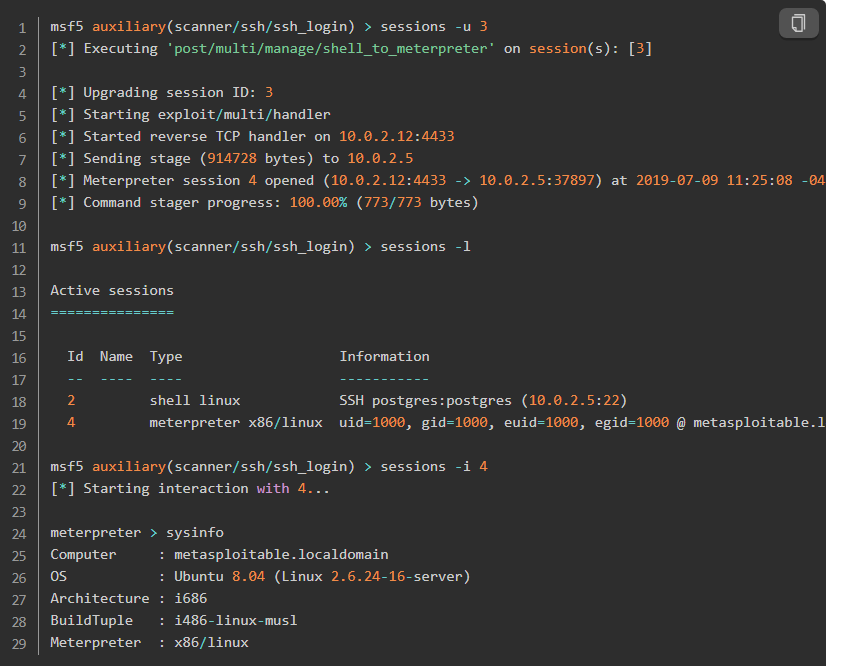Click 'uid=1000' in the session 4 row

372,423
